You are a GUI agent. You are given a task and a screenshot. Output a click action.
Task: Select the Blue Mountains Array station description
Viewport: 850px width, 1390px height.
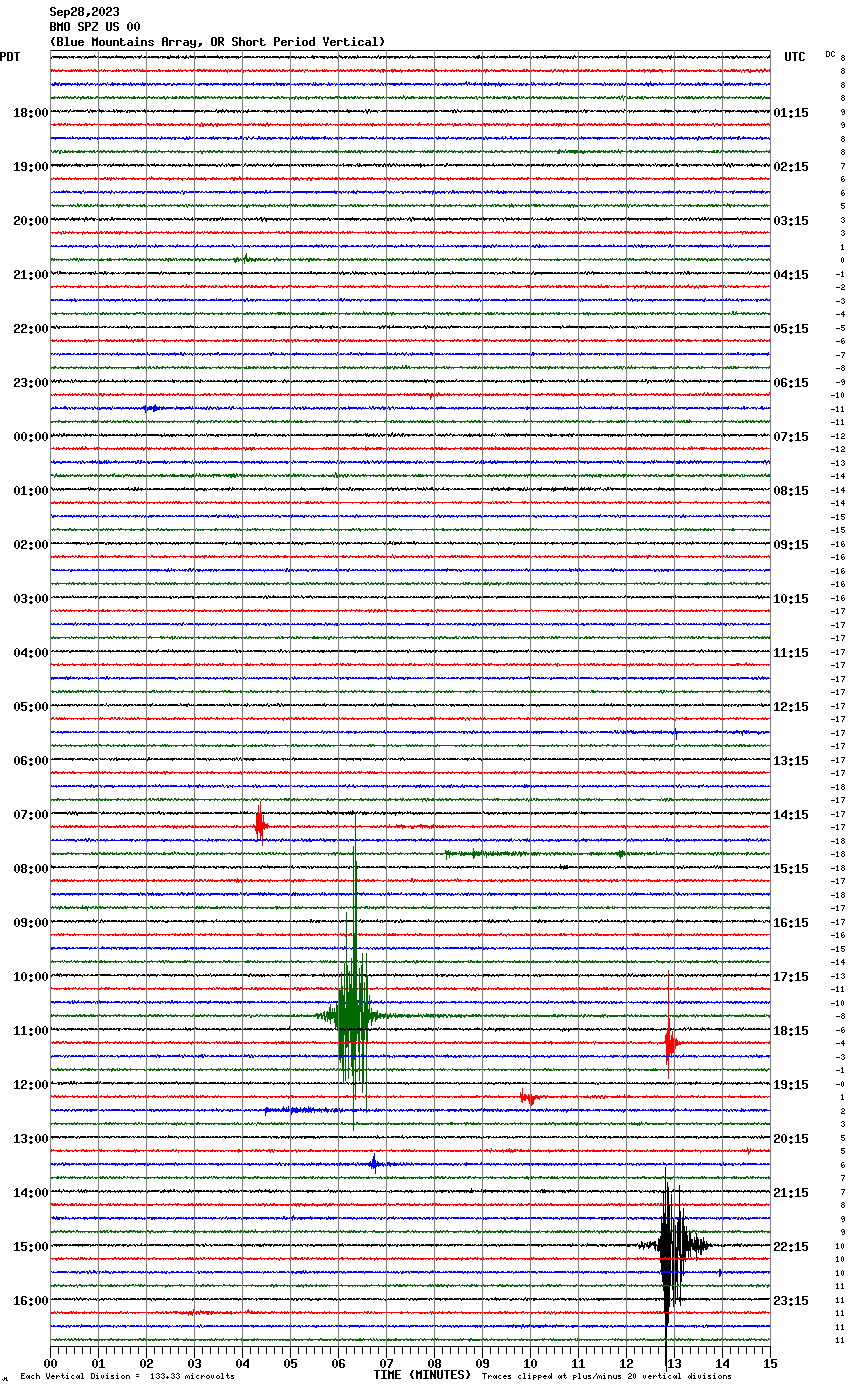point(217,42)
